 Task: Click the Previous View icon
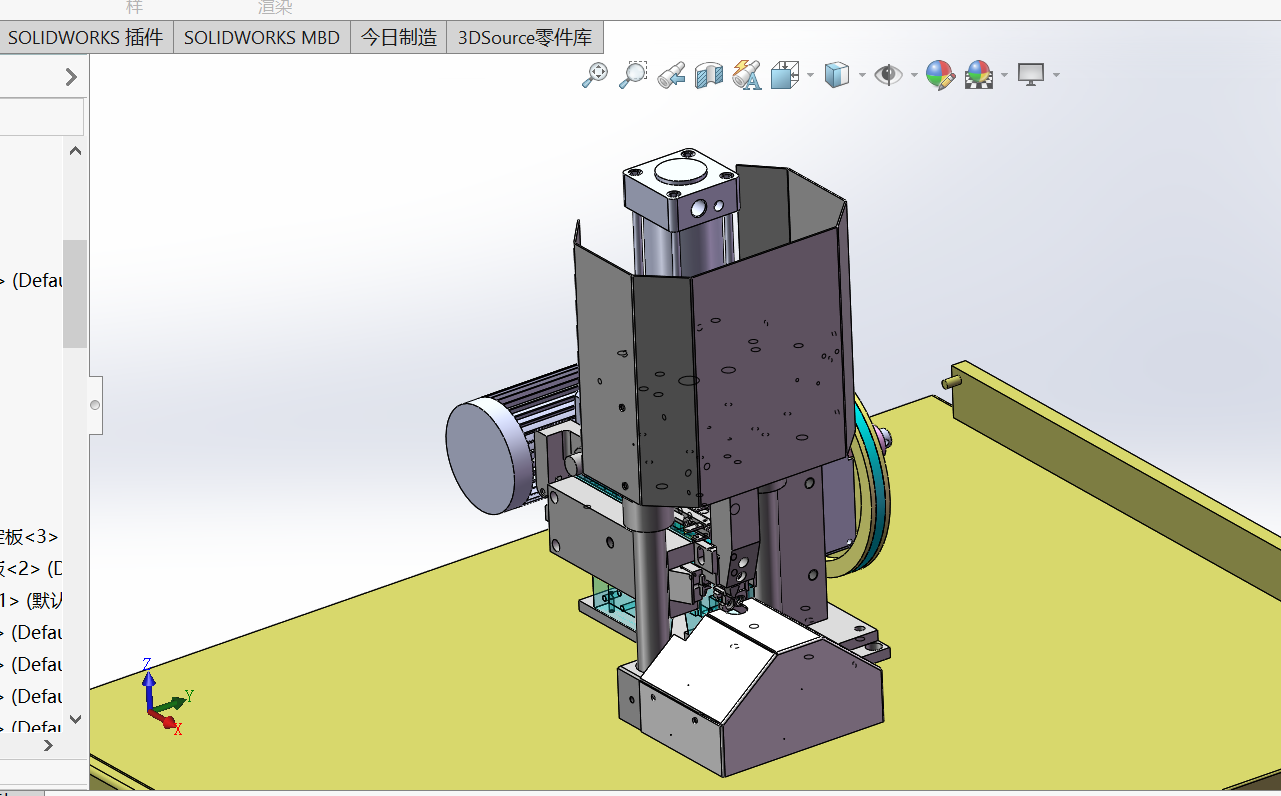[x=670, y=75]
